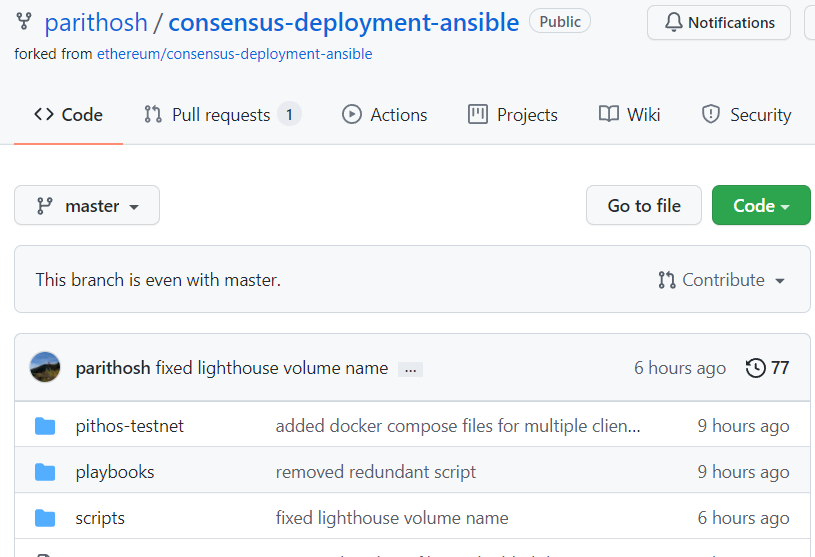Click the pithos-testnet folder icon

45,426
